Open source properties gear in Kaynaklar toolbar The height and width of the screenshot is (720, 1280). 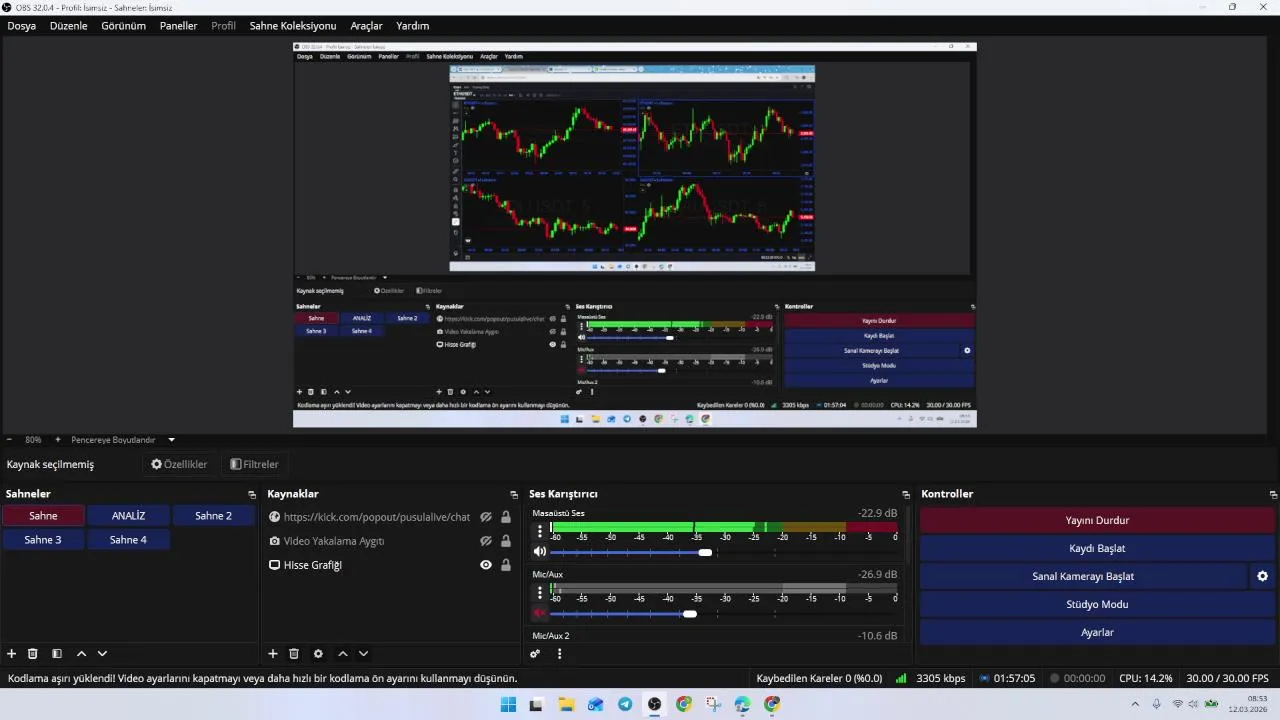[x=318, y=653]
